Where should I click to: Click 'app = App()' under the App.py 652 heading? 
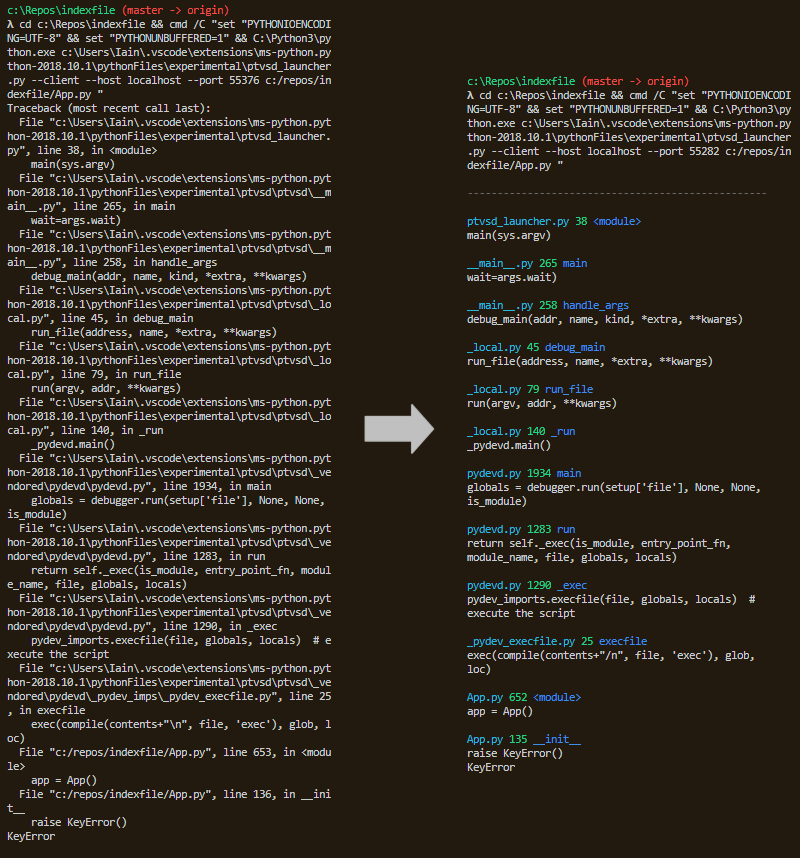pyautogui.click(x=500, y=711)
